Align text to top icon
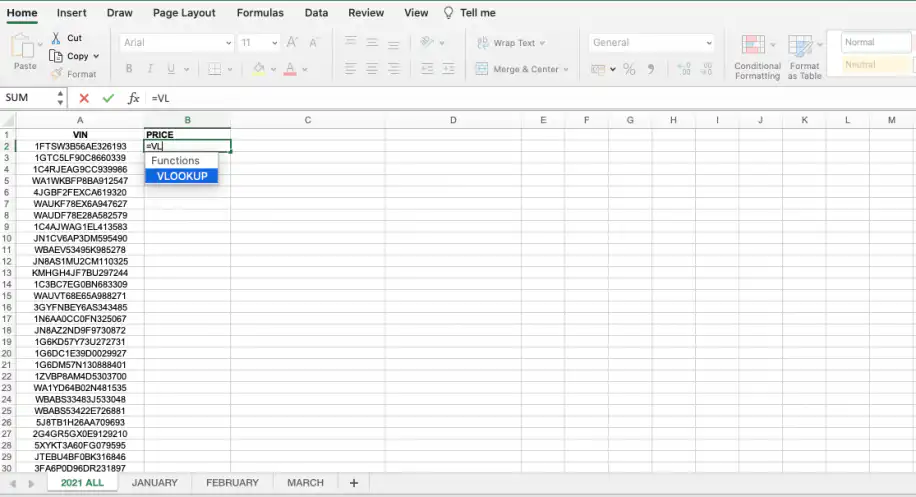This screenshot has width=916, height=497. click(x=351, y=42)
